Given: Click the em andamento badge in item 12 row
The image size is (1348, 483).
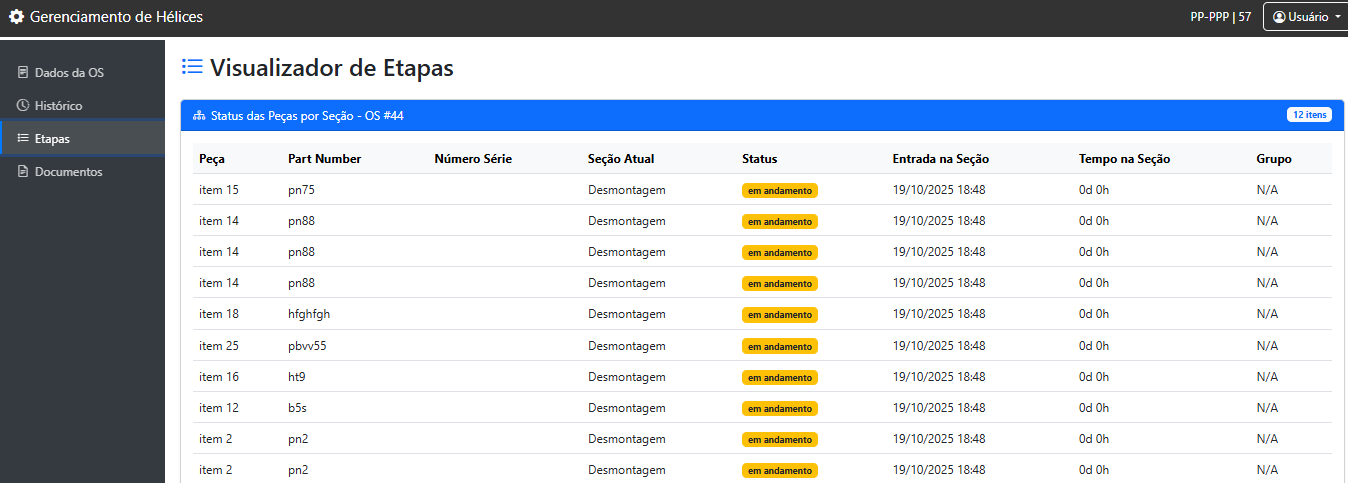Looking at the screenshot, I should 780,408.
